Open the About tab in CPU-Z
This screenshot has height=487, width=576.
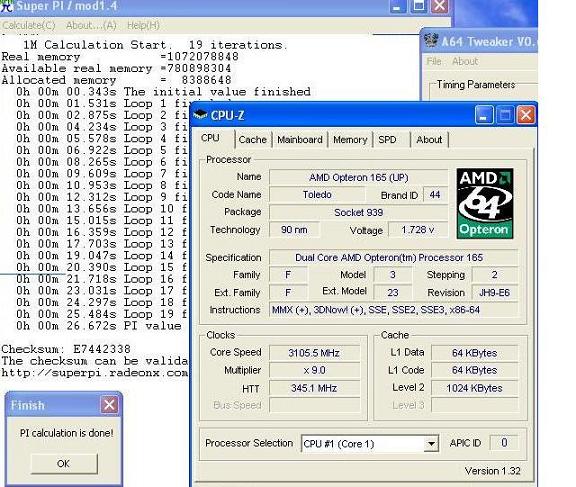pos(429,140)
